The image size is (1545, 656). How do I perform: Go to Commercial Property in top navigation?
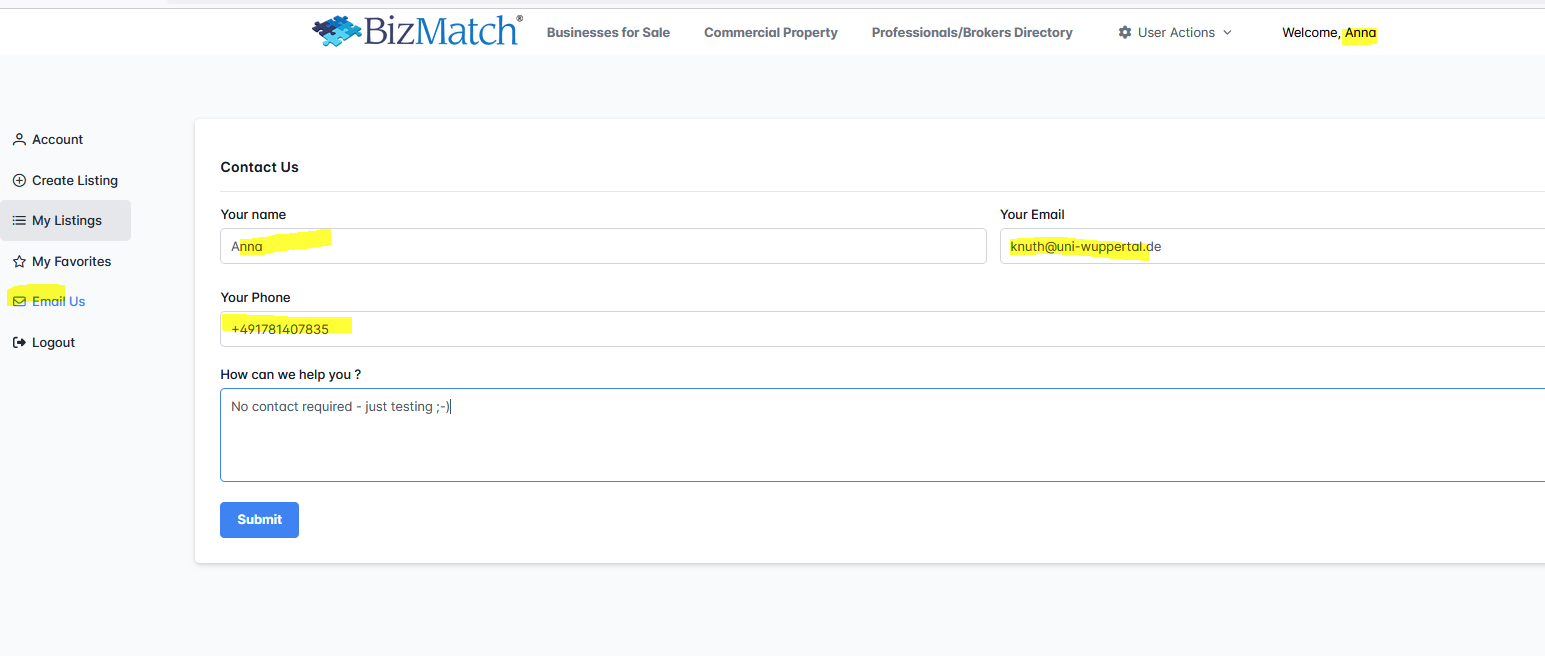770,33
